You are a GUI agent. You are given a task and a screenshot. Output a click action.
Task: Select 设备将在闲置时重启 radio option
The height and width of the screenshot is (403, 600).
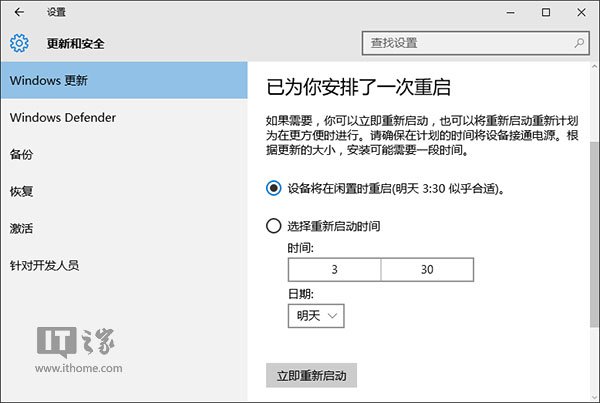274,188
